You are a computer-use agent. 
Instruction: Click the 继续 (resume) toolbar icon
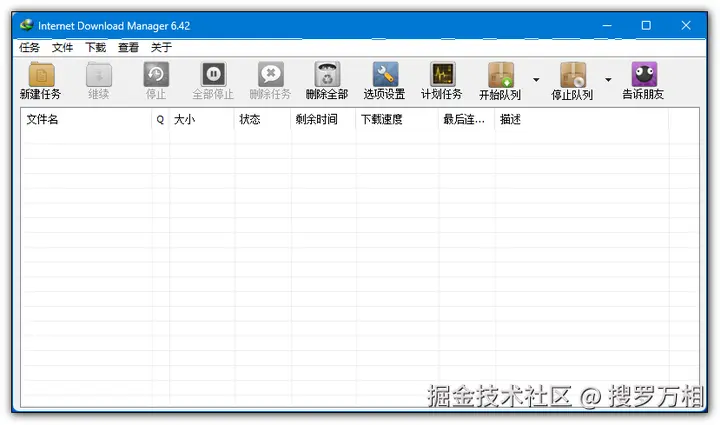[99, 74]
